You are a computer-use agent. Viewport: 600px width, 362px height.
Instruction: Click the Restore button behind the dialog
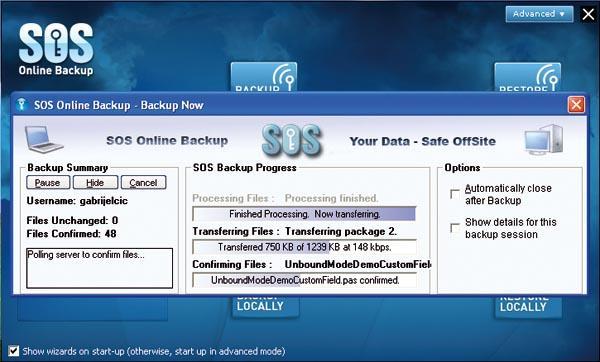point(528,78)
